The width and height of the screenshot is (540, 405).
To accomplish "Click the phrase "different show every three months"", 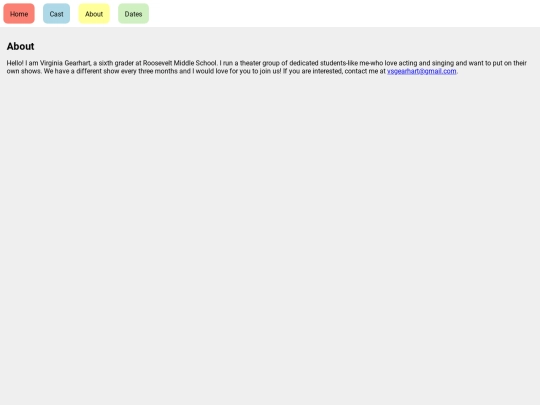I will 126,71.
